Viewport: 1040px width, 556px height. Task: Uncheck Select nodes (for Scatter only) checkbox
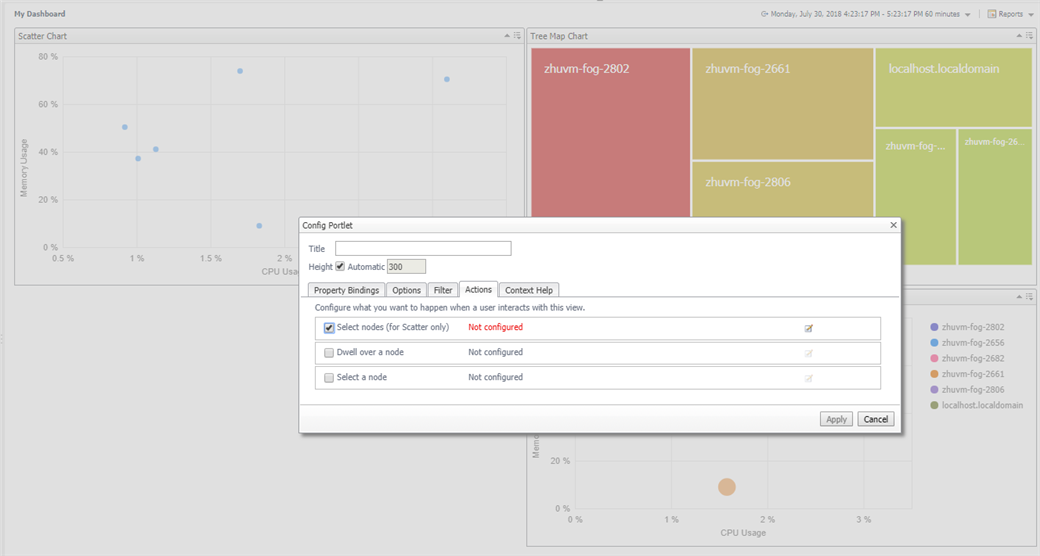[329, 328]
